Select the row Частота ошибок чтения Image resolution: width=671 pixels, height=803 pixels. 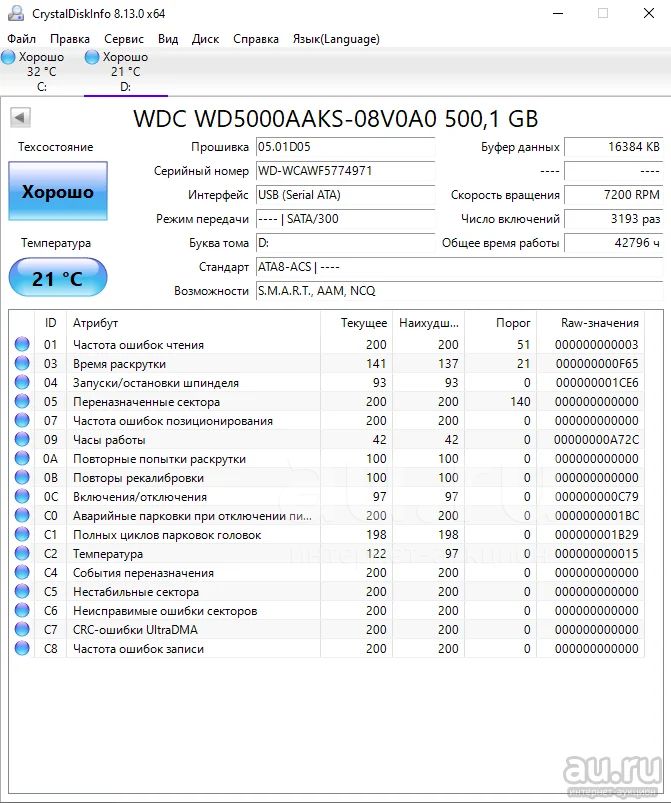tap(327, 345)
